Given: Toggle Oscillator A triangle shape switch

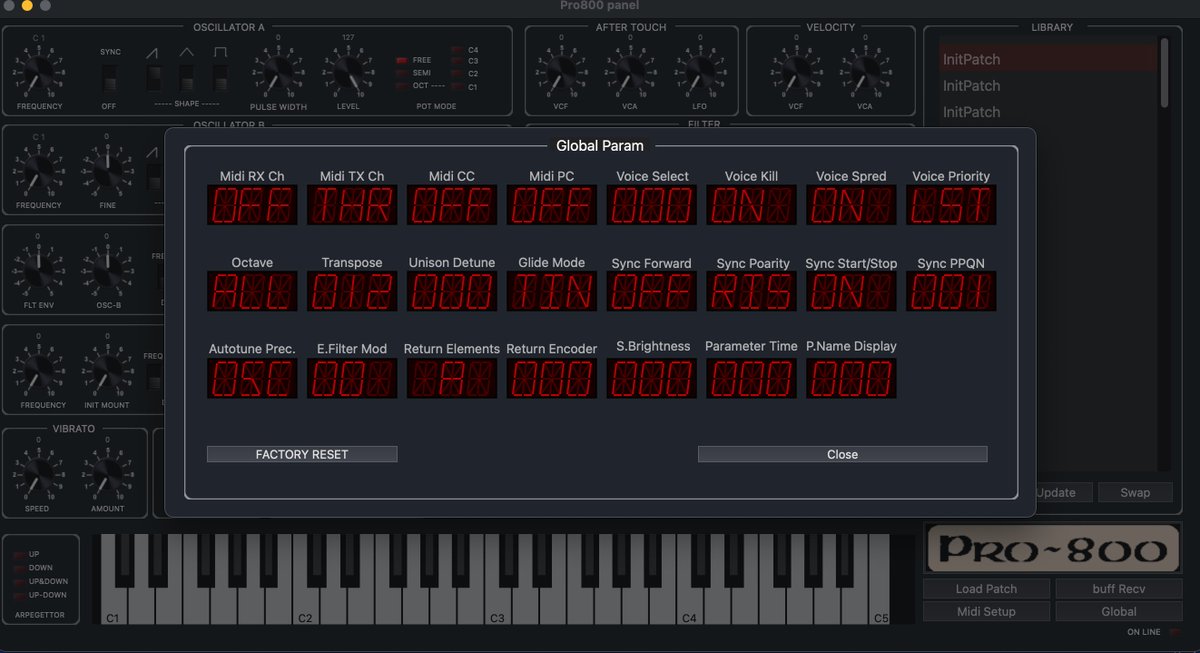Looking at the screenshot, I should (x=187, y=78).
